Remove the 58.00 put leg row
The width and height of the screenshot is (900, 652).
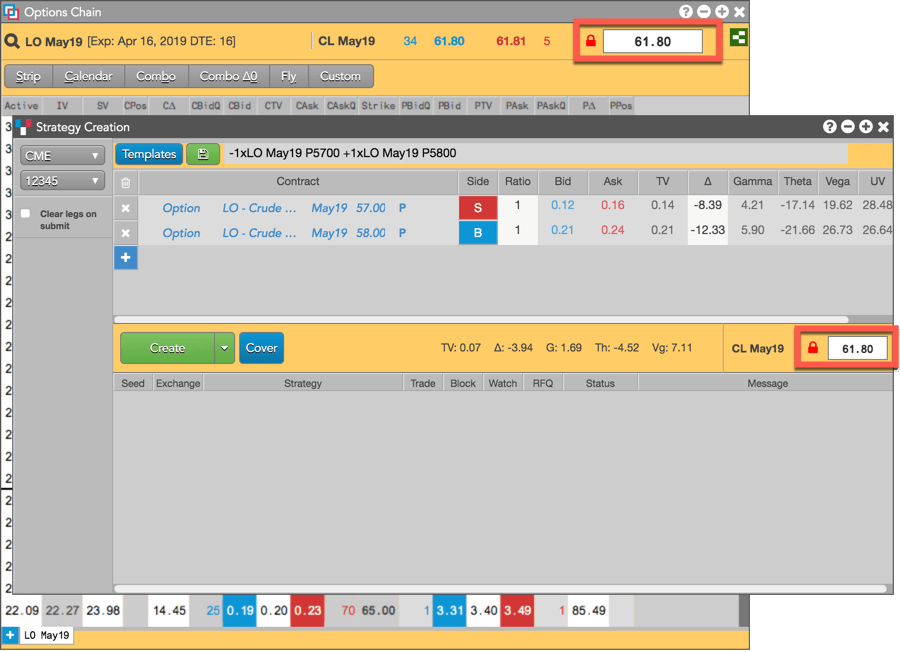(126, 233)
